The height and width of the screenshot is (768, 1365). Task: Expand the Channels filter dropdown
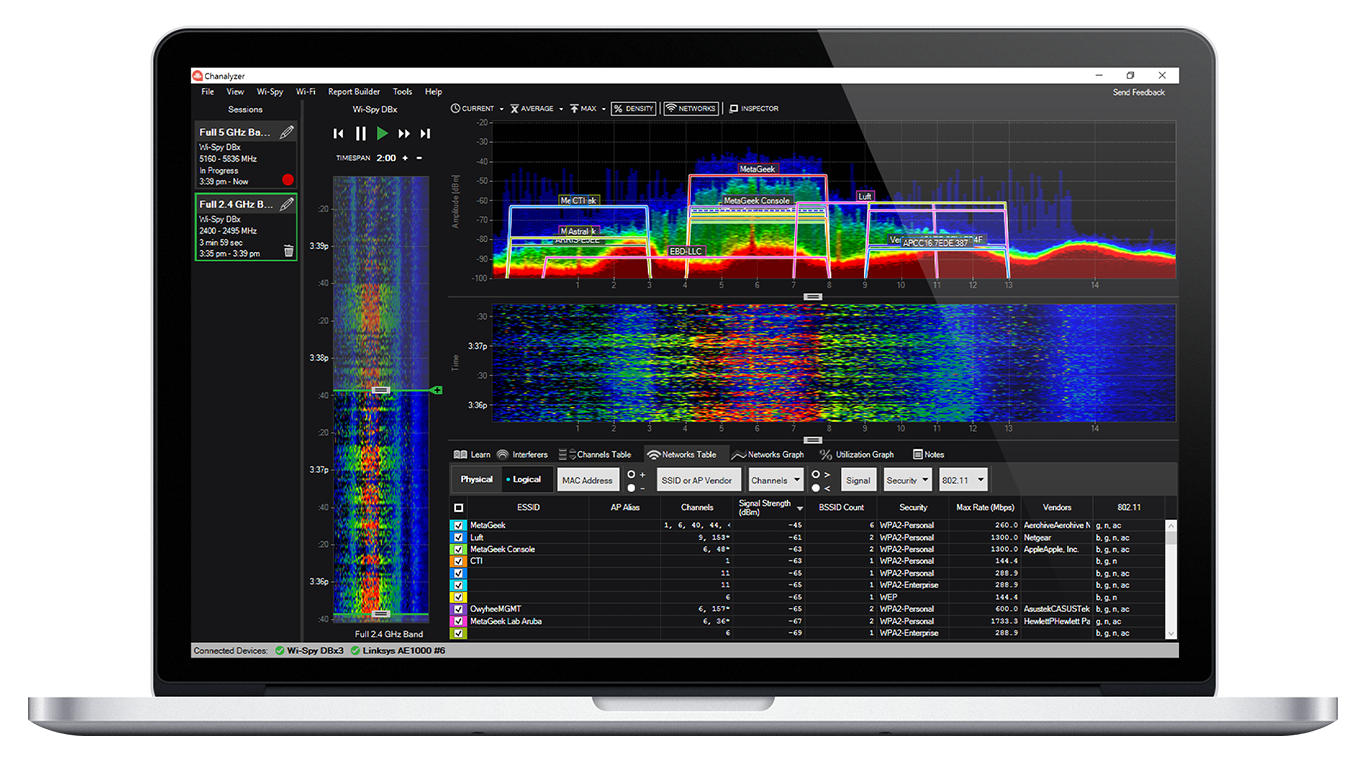tap(776, 479)
